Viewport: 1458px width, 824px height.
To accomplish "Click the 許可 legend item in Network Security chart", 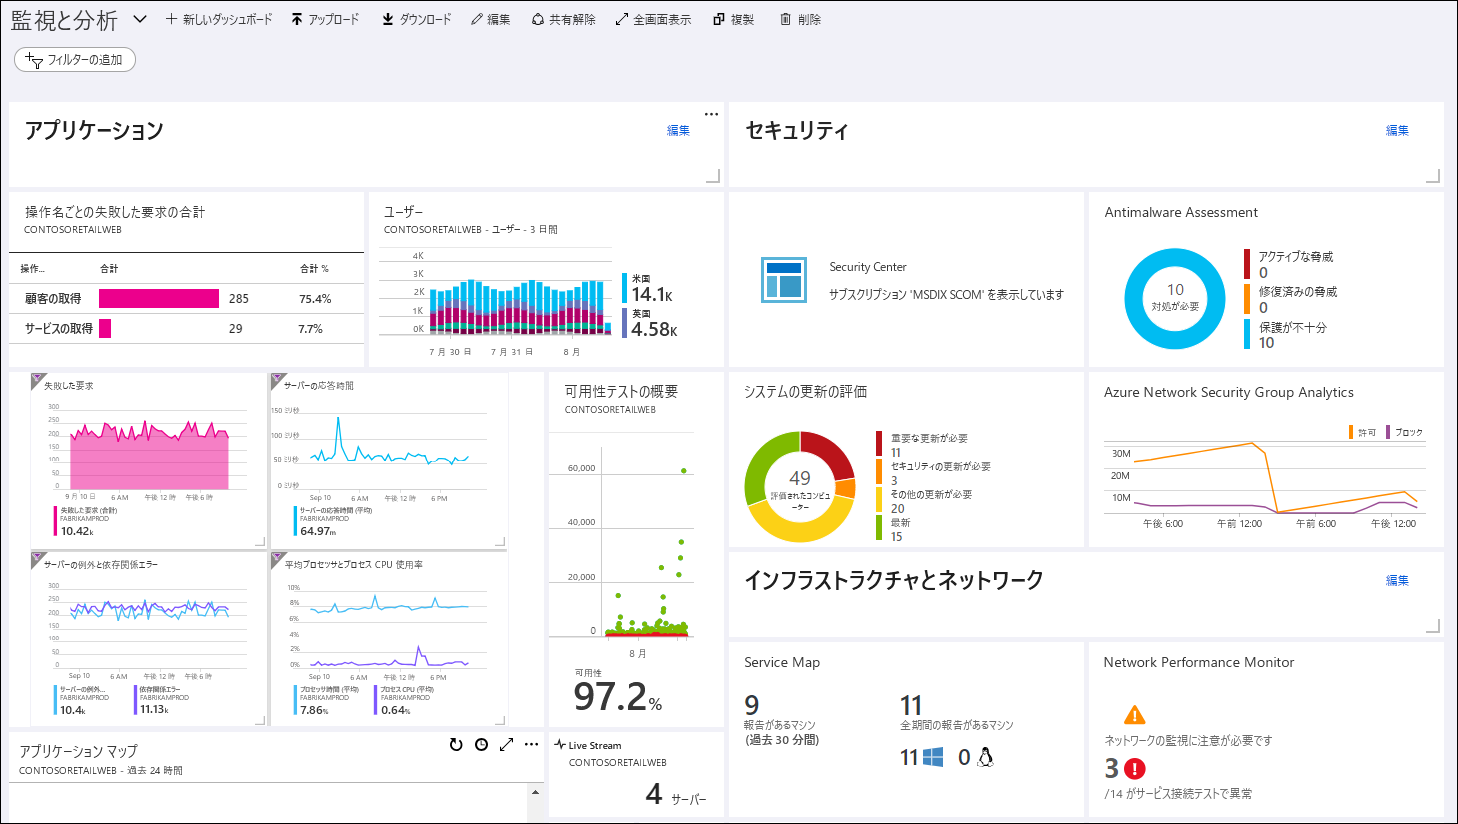I will click(x=1362, y=432).
